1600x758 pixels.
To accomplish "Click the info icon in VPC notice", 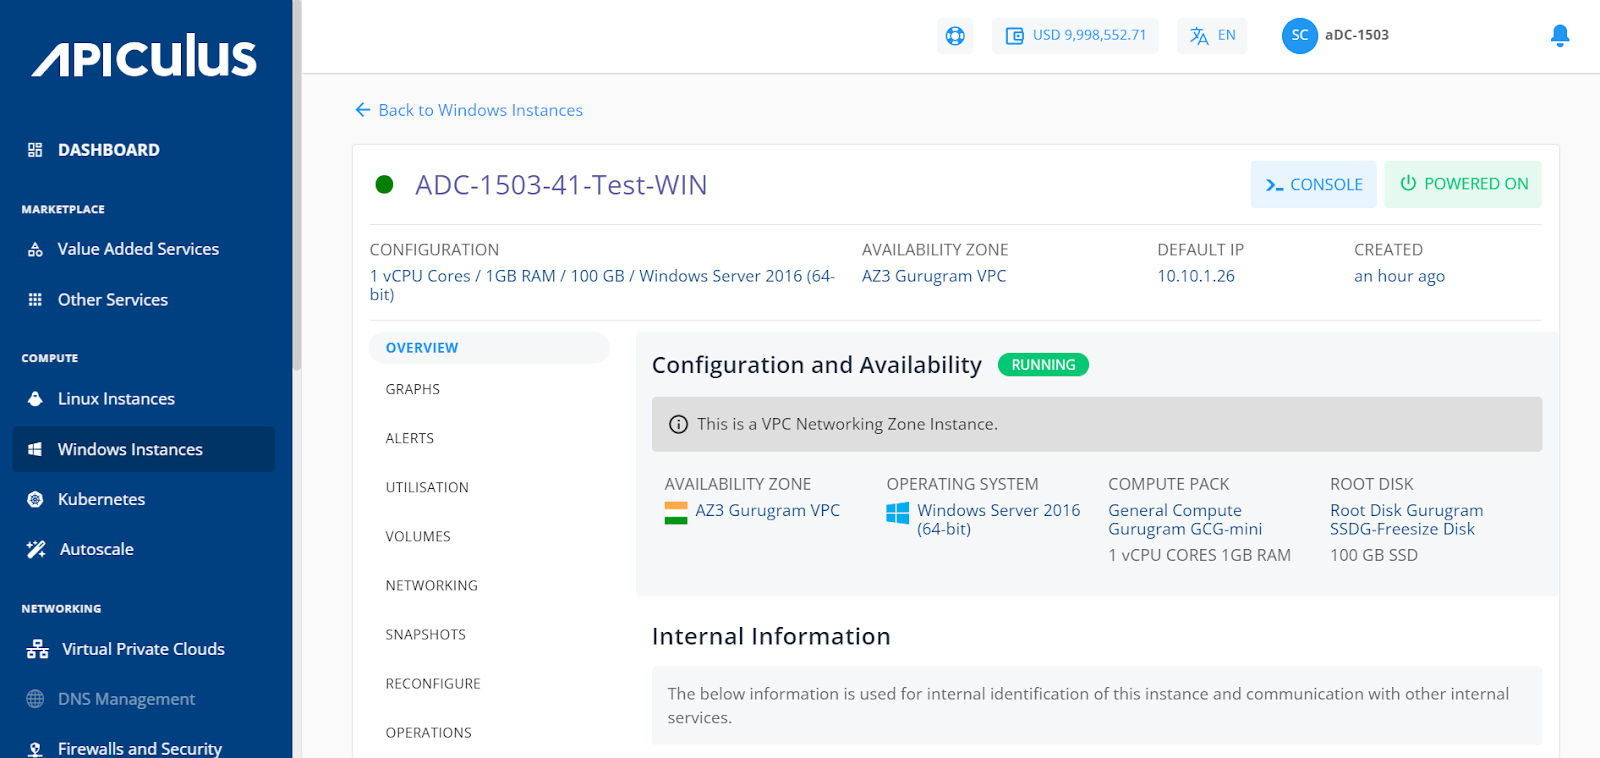I will point(678,424).
